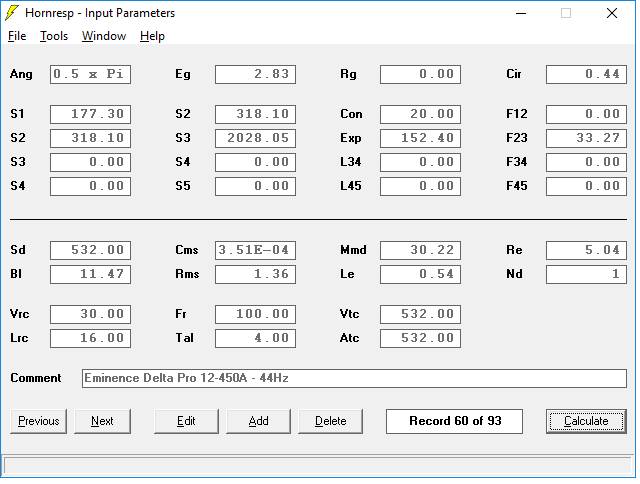Click the Exp field showing 152.40
640x484 pixels.
[420, 138]
